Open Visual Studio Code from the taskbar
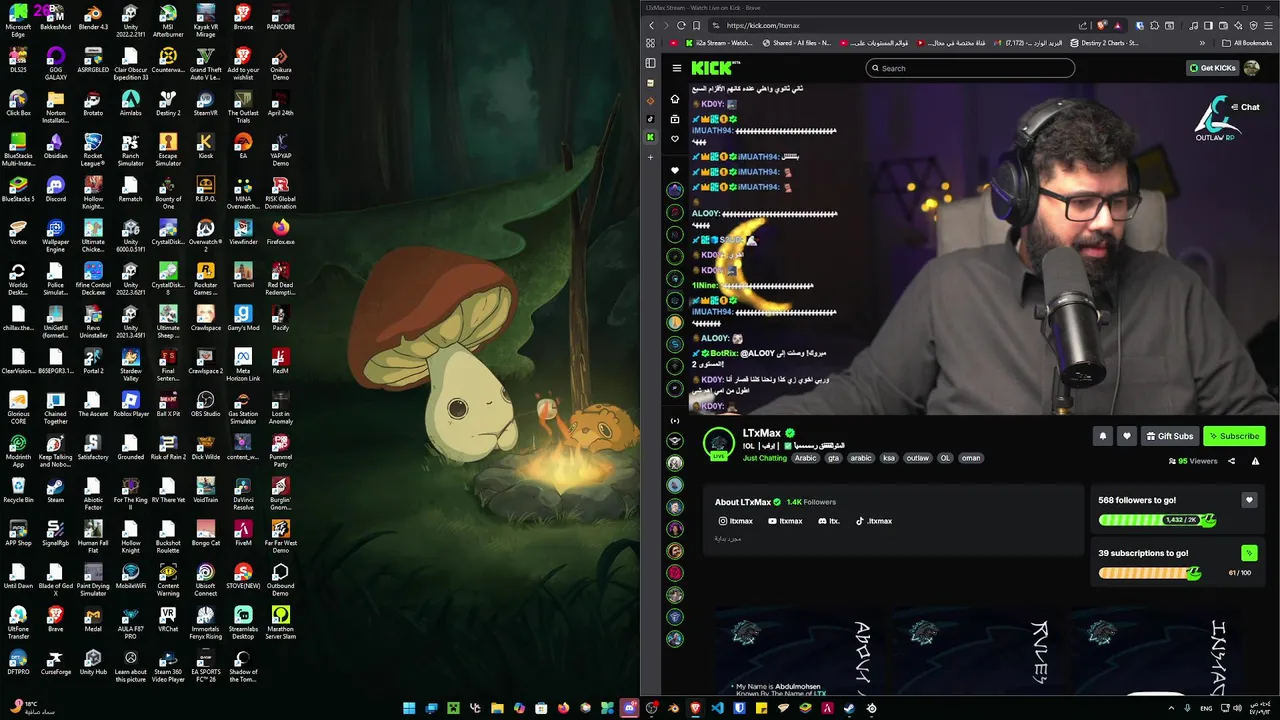Image resolution: width=1280 pixels, height=720 pixels. tap(717, 708)
